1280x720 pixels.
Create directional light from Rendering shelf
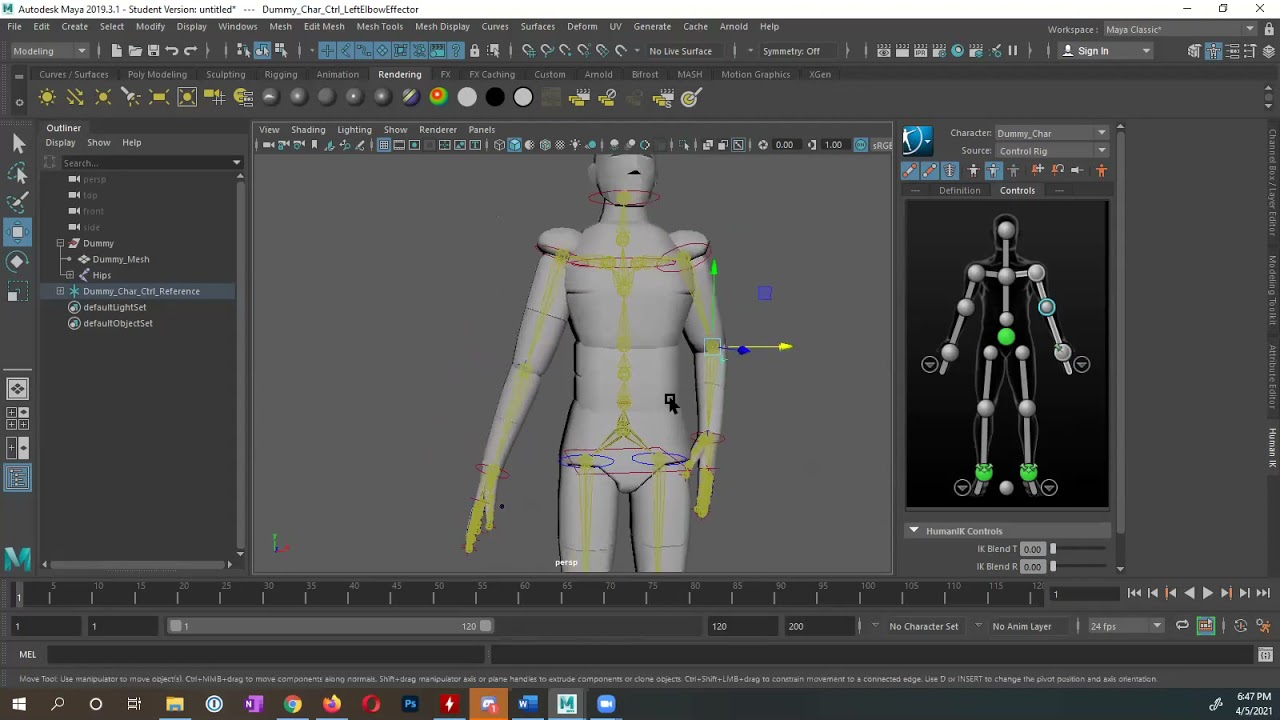pos(75,97)
